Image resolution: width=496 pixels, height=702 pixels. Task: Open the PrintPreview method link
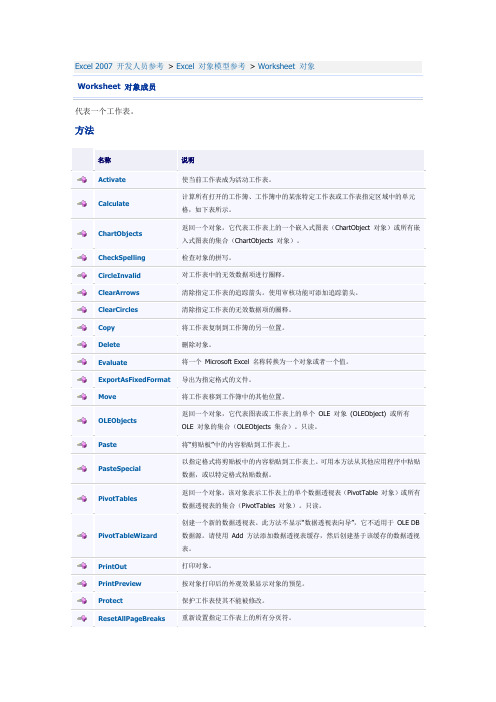pyautogui.click(x=120, y=583)
